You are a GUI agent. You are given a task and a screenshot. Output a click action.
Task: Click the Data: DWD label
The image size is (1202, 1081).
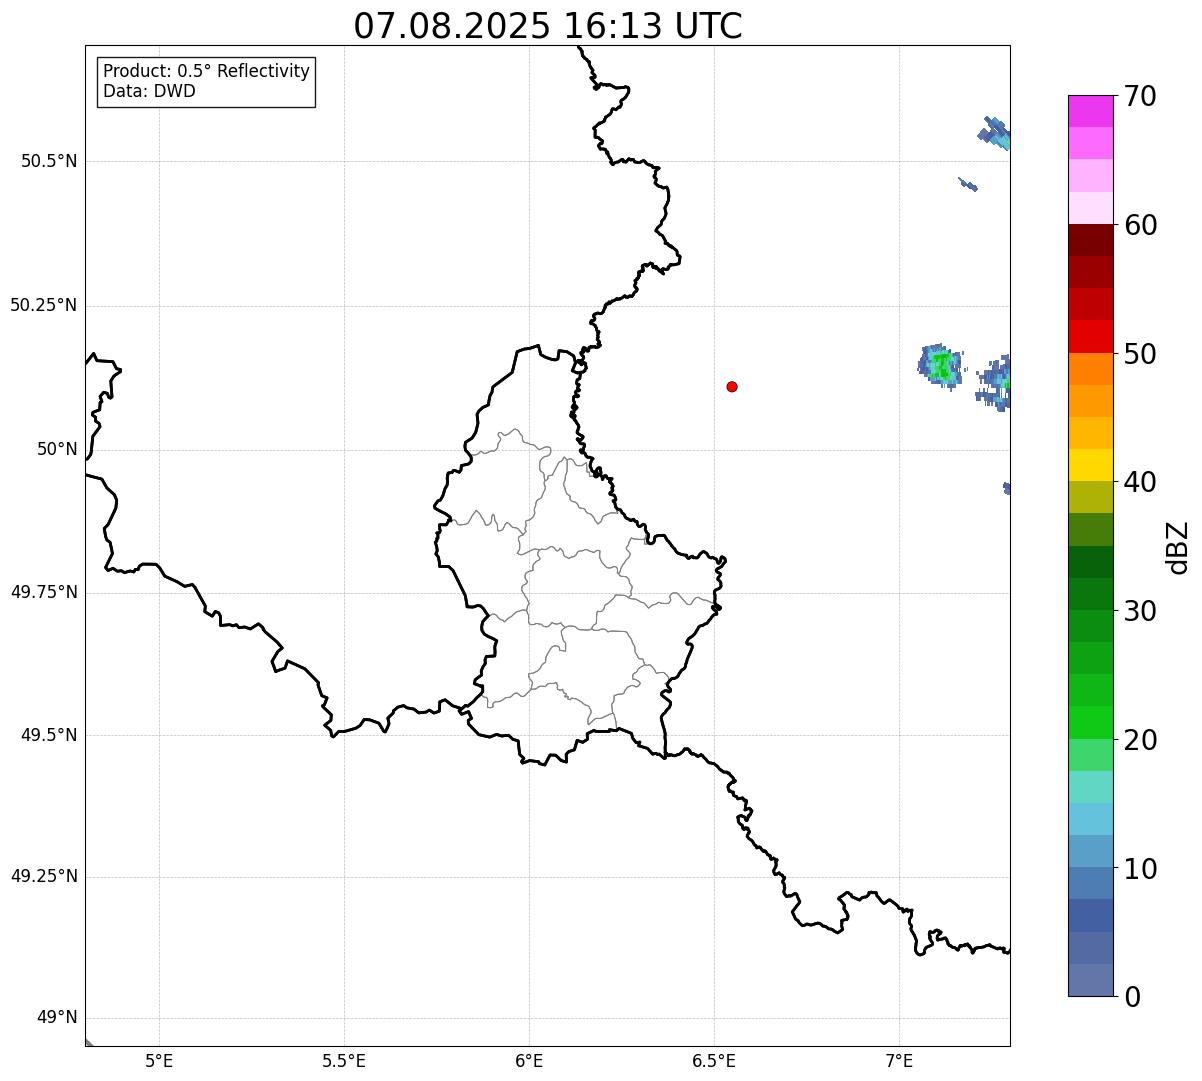point(149,92)
